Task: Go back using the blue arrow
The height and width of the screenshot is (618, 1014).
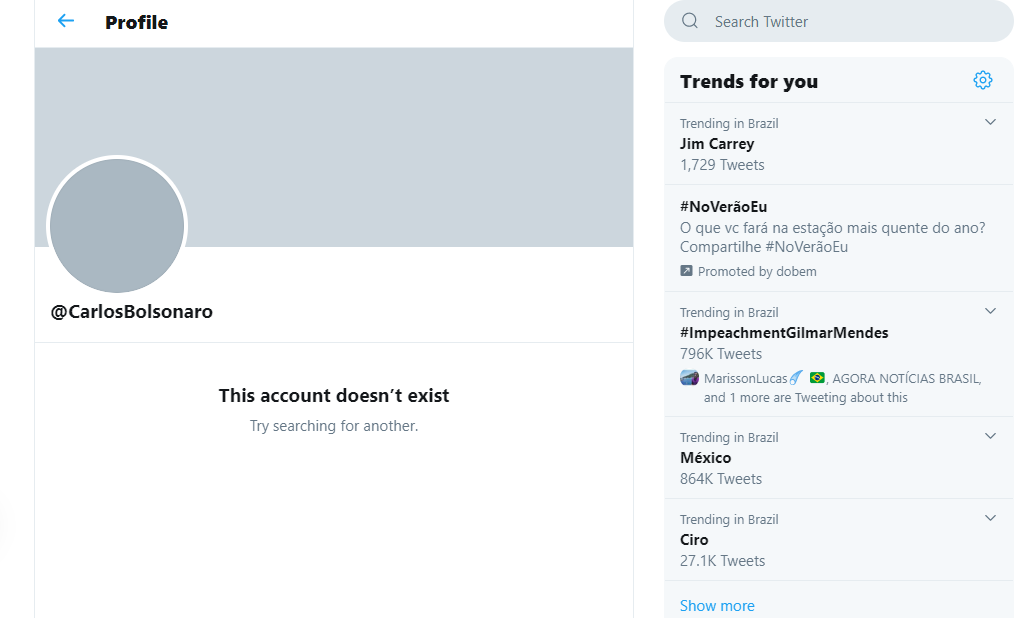Action: tap(65, 21)
